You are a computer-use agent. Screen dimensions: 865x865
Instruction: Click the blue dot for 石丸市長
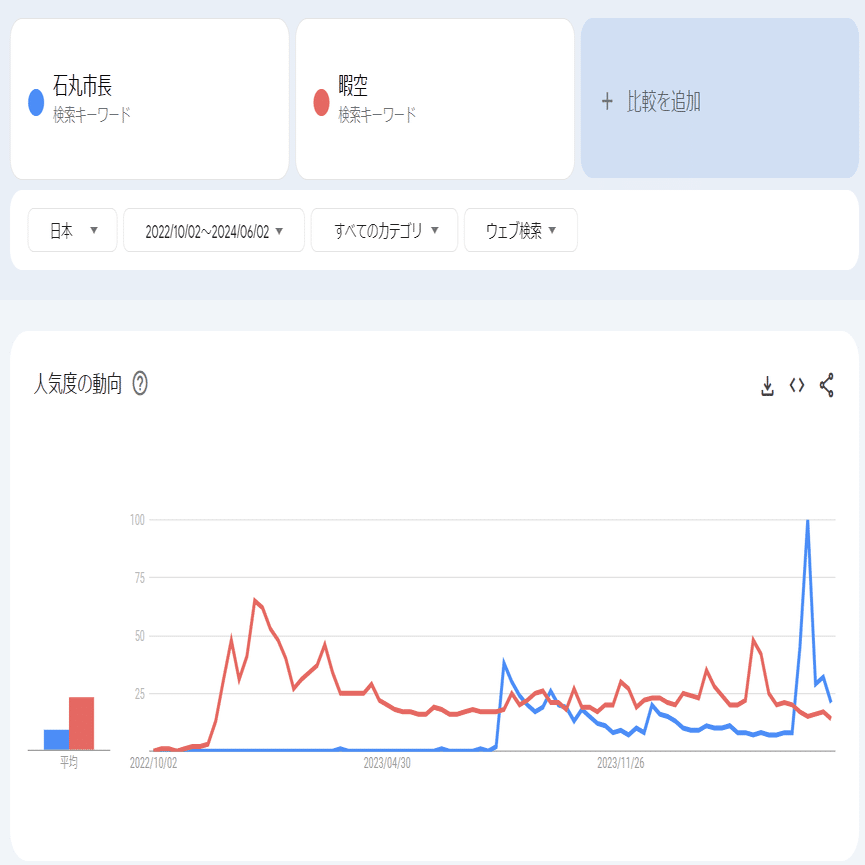click(36, 102)
